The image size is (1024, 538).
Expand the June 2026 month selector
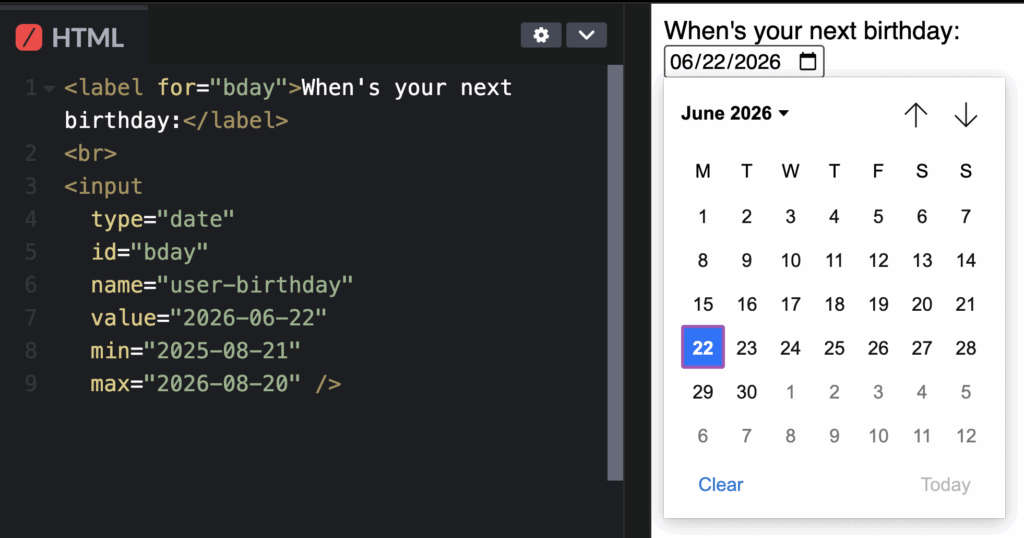coord(735,114)
